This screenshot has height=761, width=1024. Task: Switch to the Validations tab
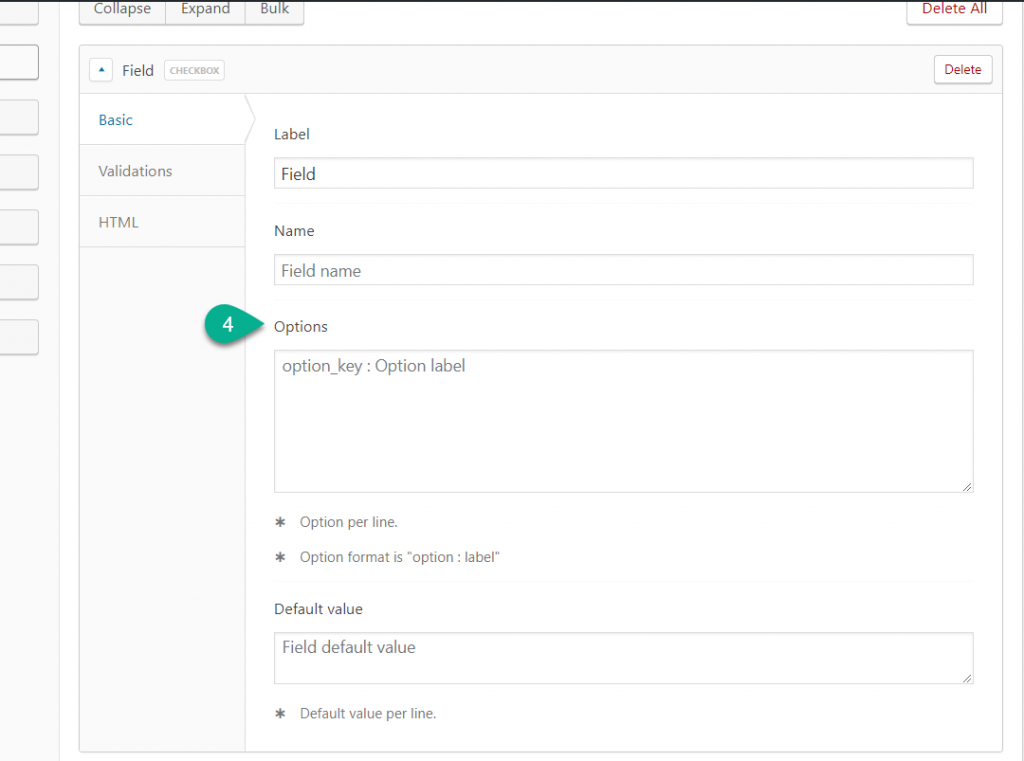point(135,171)
